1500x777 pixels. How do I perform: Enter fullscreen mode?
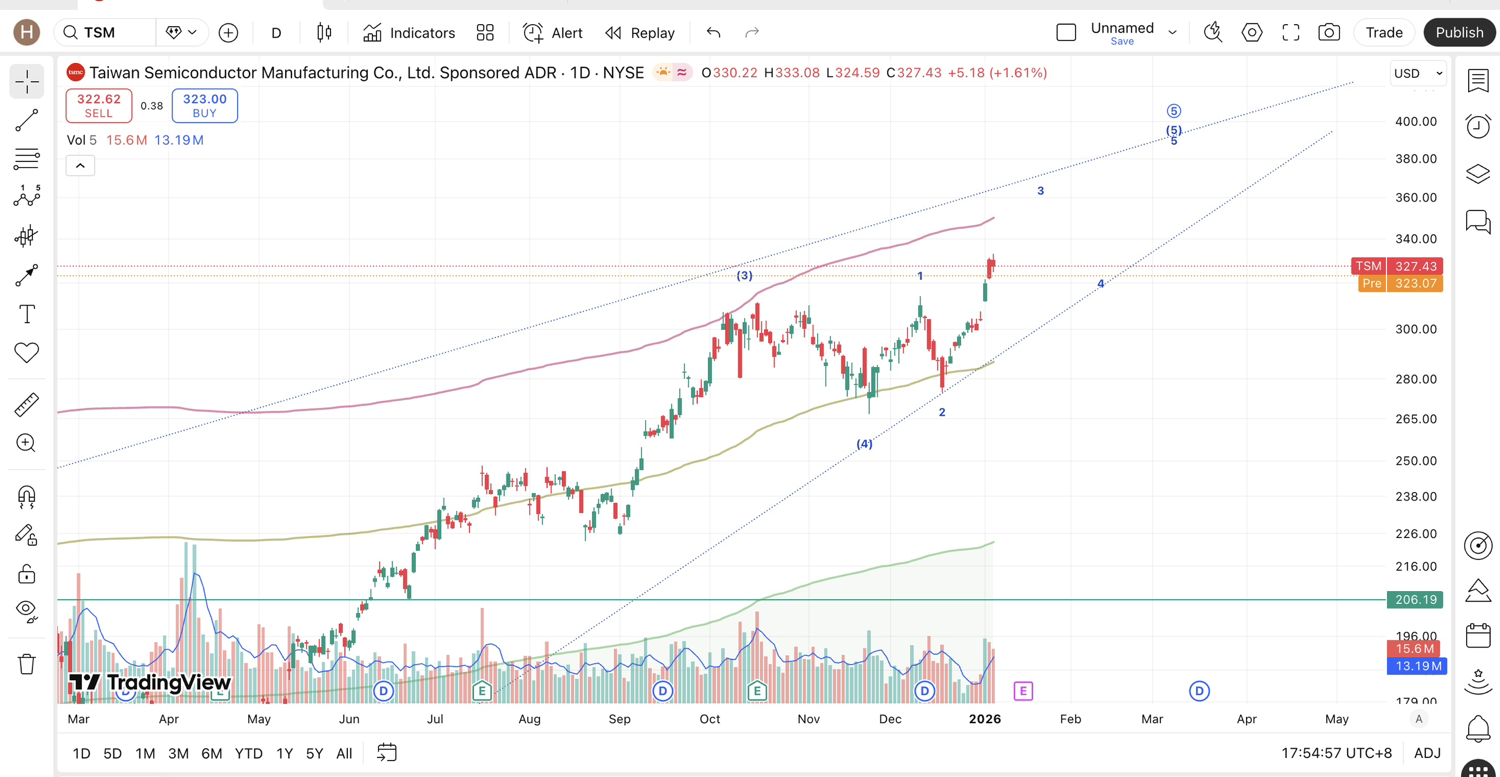1291,33
